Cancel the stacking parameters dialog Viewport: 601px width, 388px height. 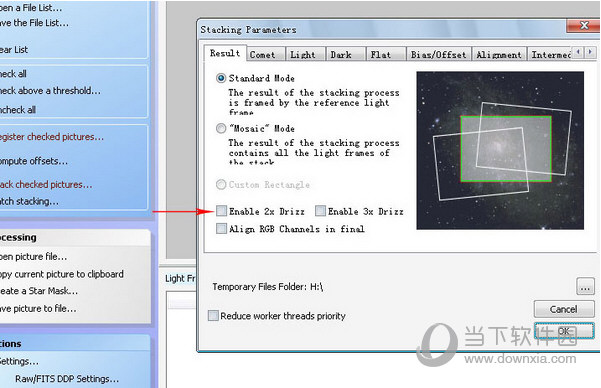[564, 309]
